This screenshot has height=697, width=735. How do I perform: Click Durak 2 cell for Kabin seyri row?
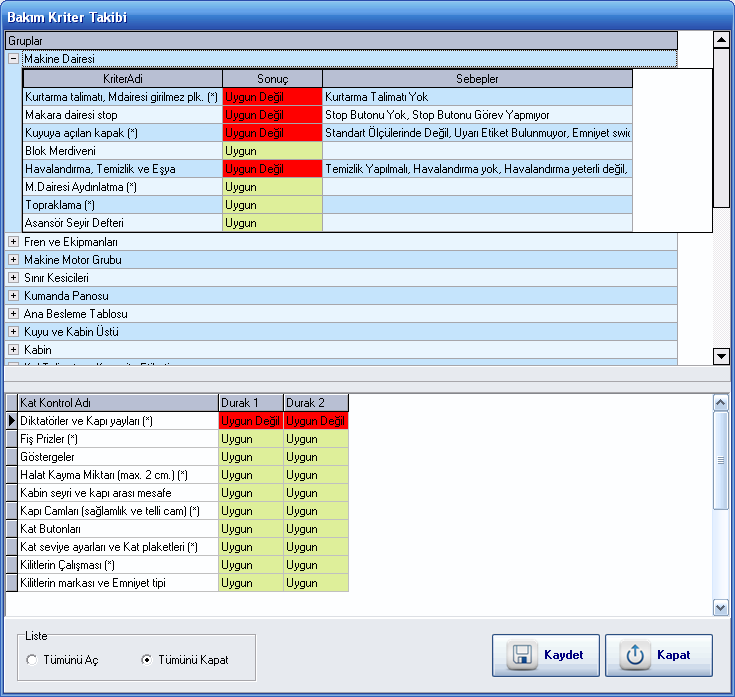click(x=316, y=493)
